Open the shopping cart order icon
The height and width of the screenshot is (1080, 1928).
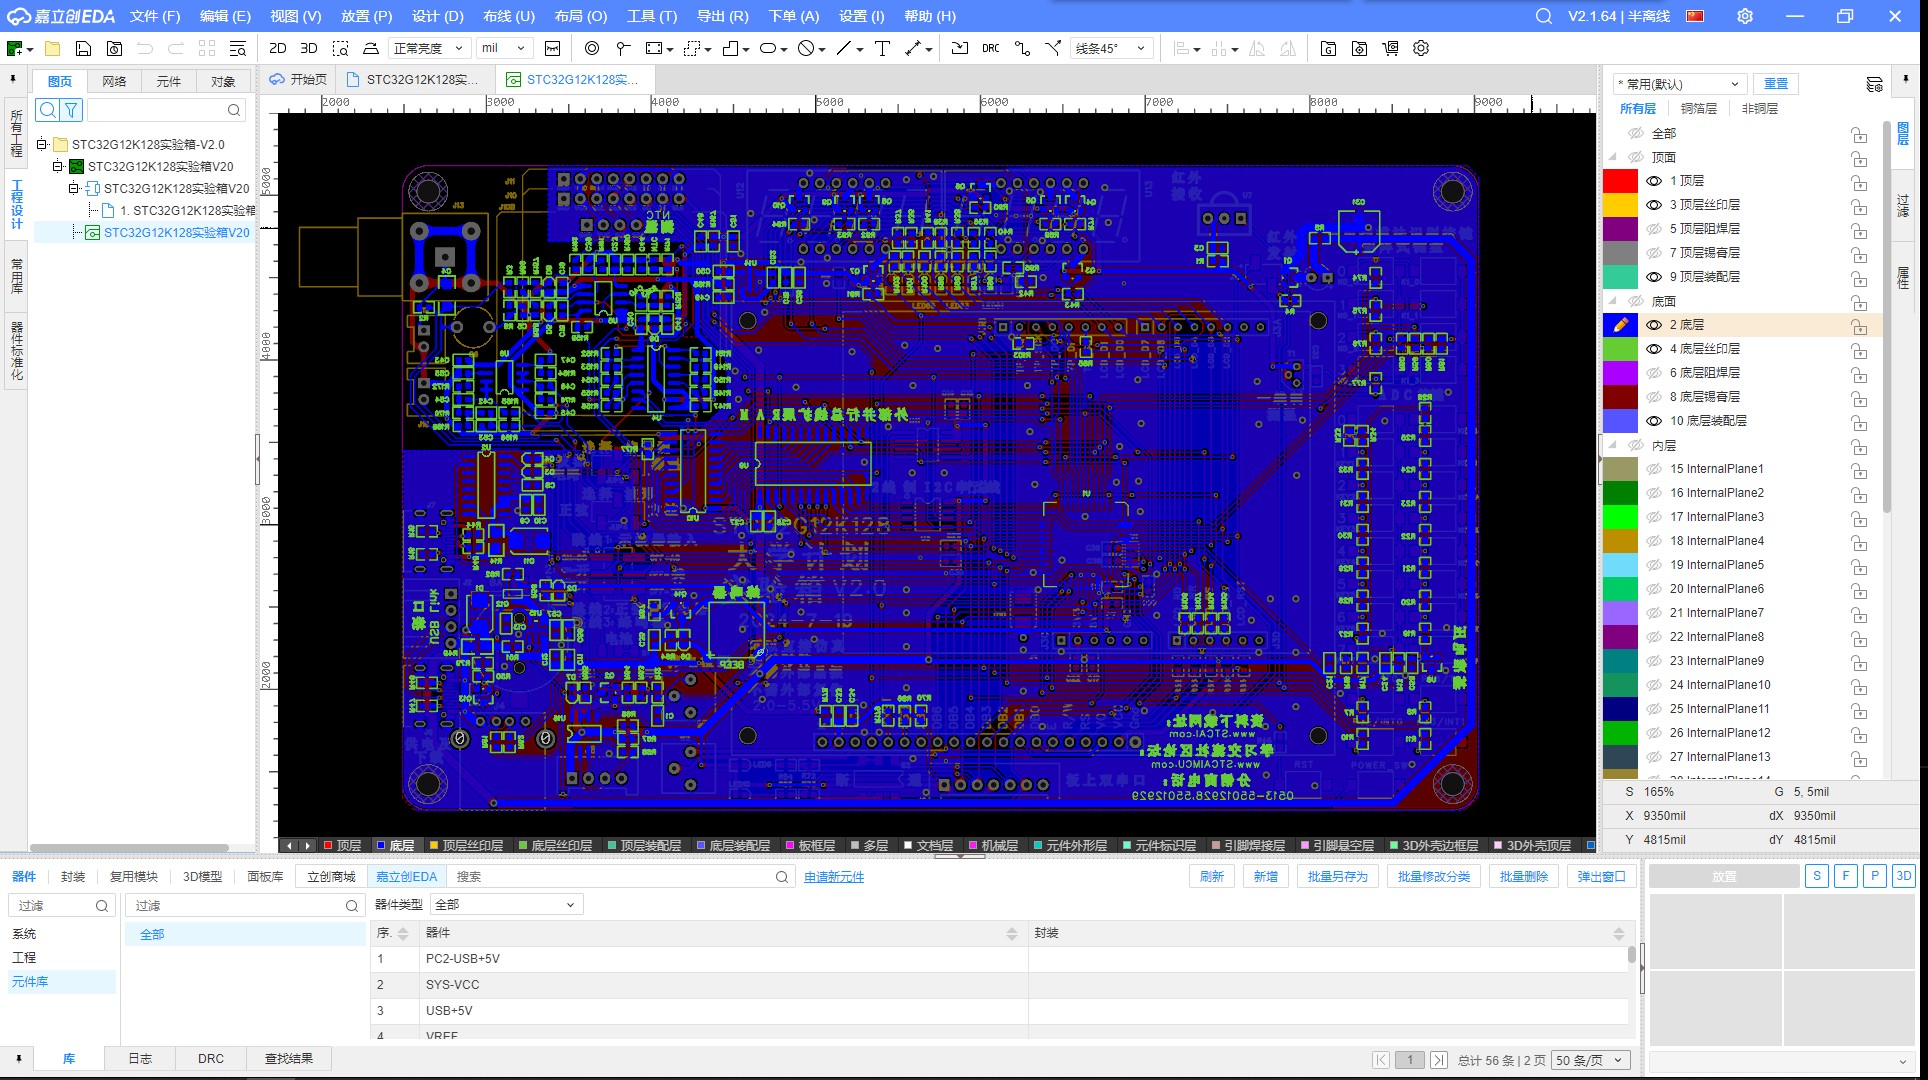[x=1390, y=48]
